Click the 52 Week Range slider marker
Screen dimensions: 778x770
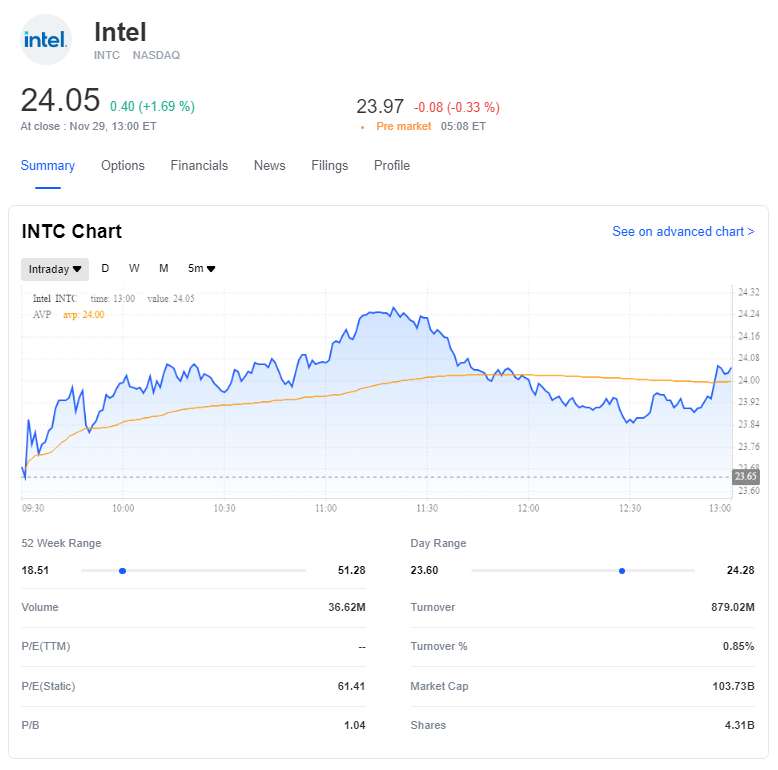click(122, 571)
